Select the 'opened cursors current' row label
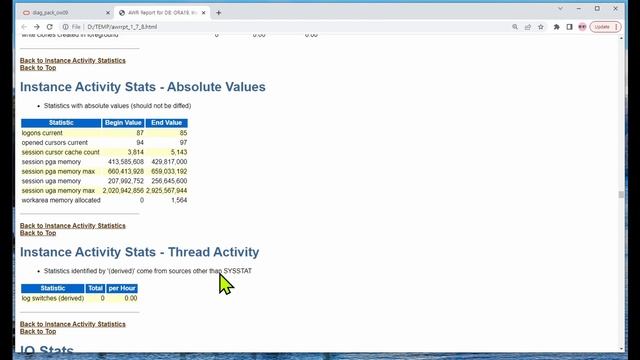The image size is (640, 360). point(55,142)
